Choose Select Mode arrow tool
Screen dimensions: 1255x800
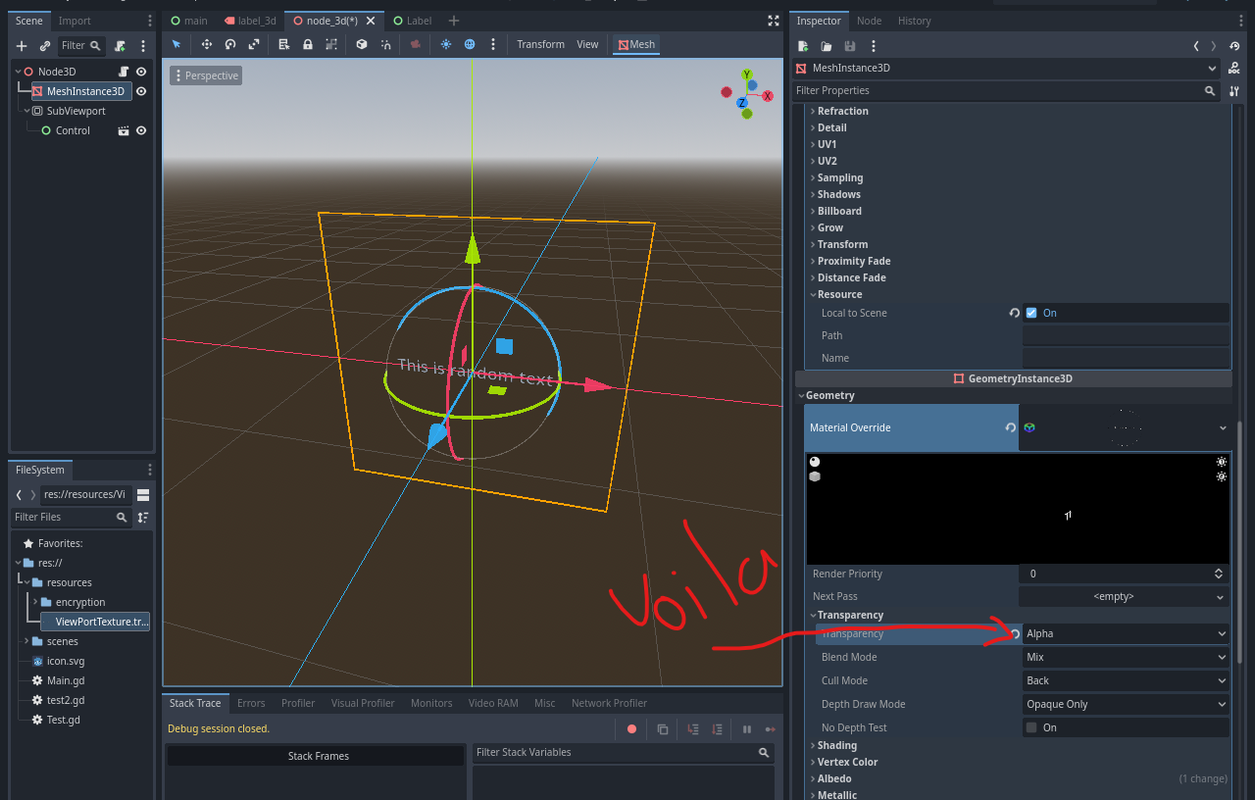click(x=176, y=44)
